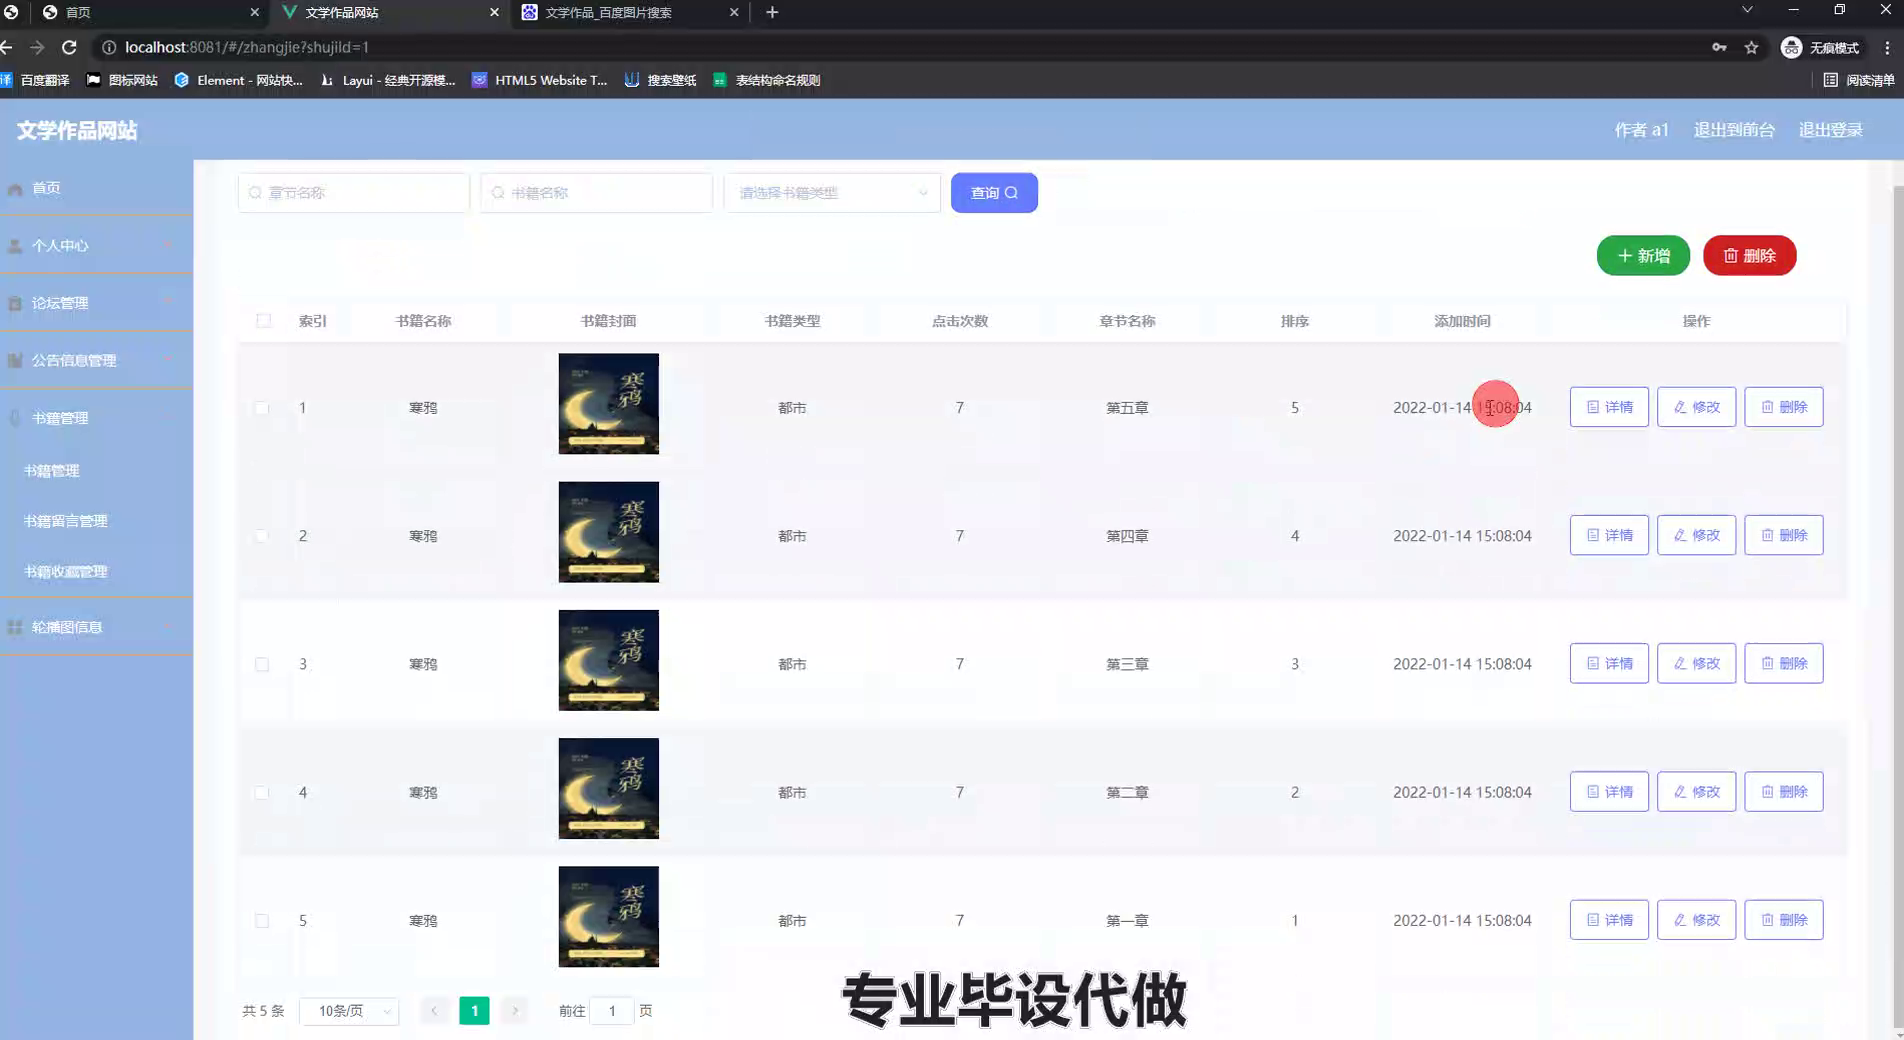Click 退出登录 in the header
1904x1040 pixels.
pos(1830,130)
